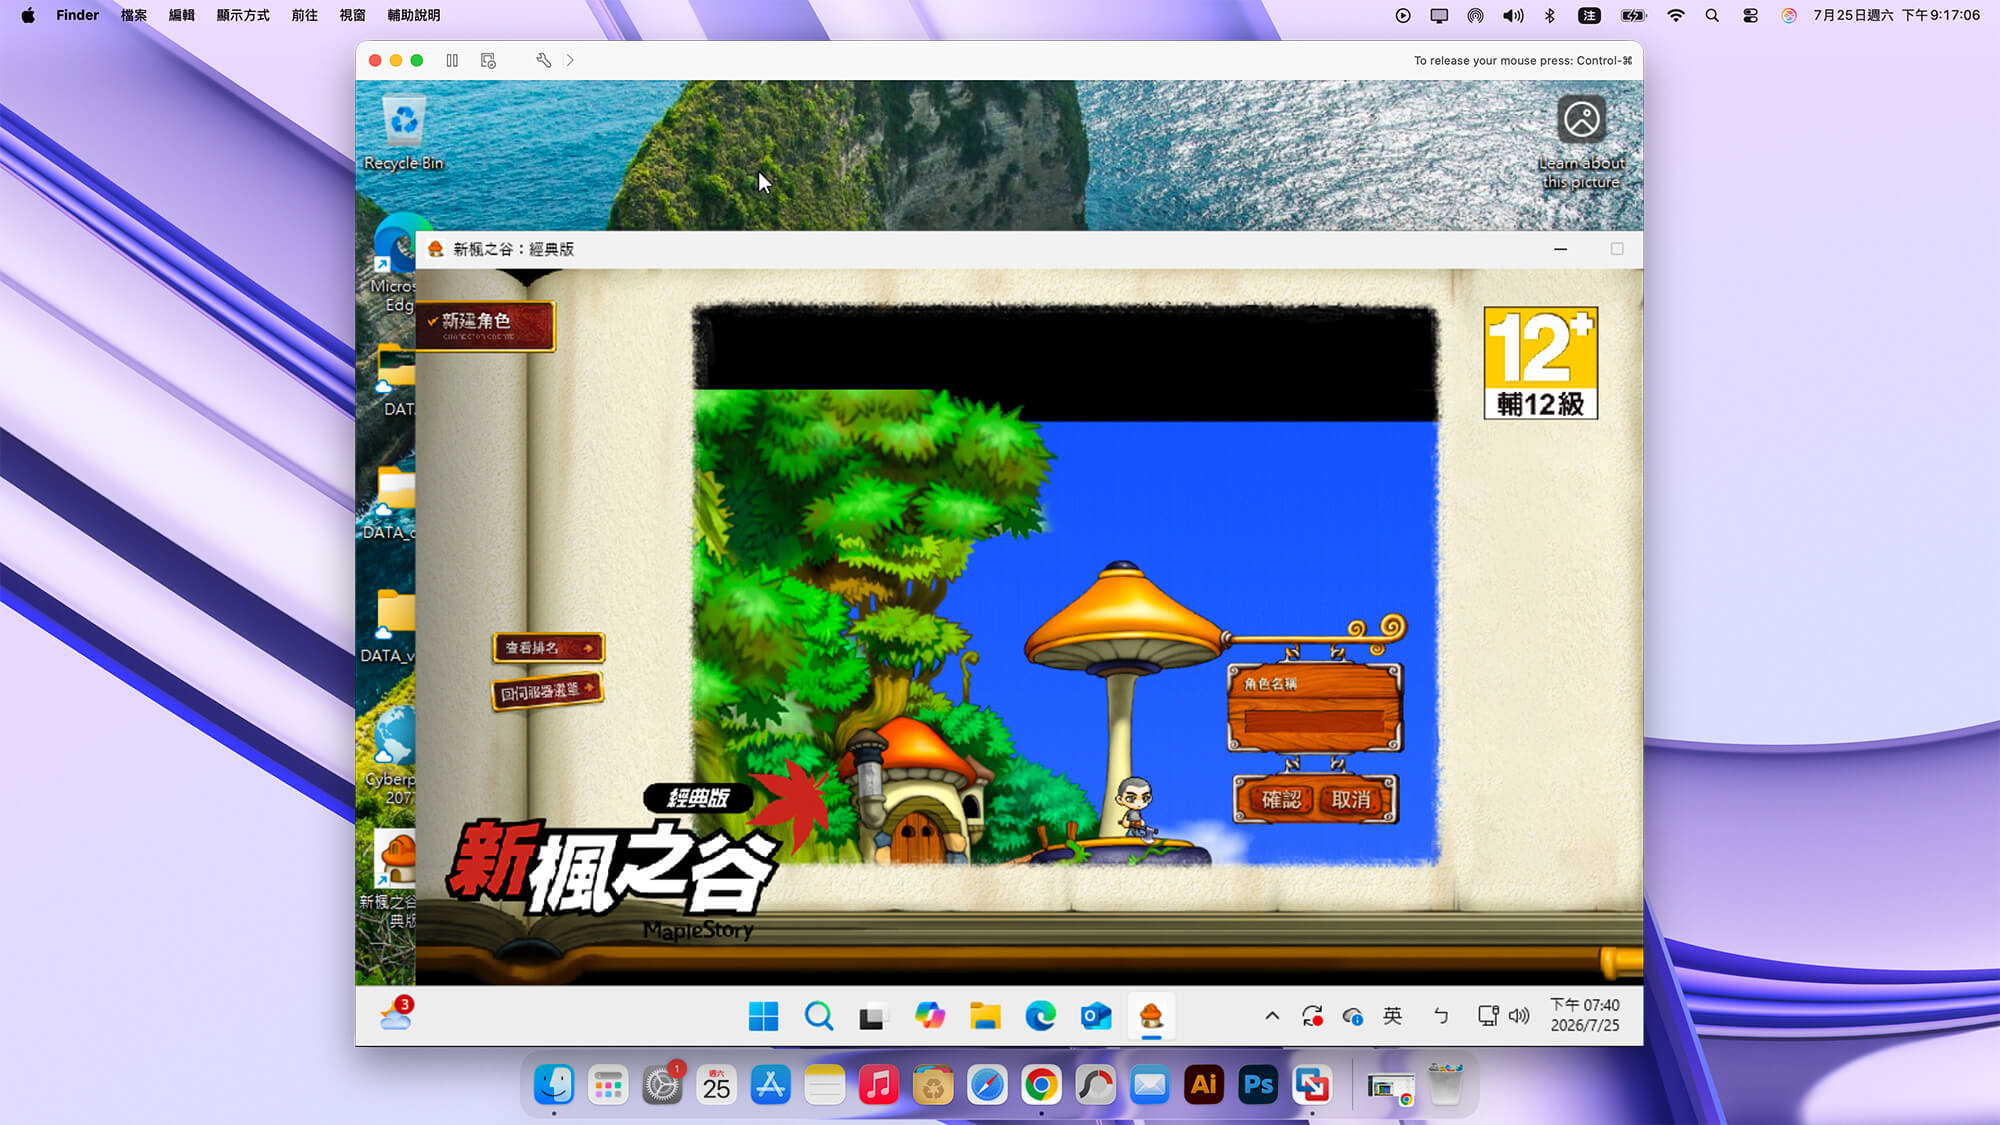The width and height of the screenshot is (2000, 1125).
Task: Open Windows taskbar search icon
Action: 818,1016
